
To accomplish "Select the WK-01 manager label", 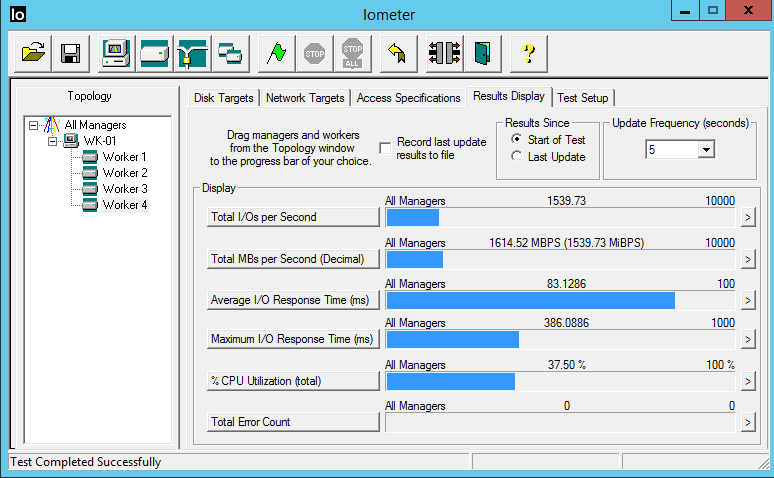I will (x=100, y=141).
